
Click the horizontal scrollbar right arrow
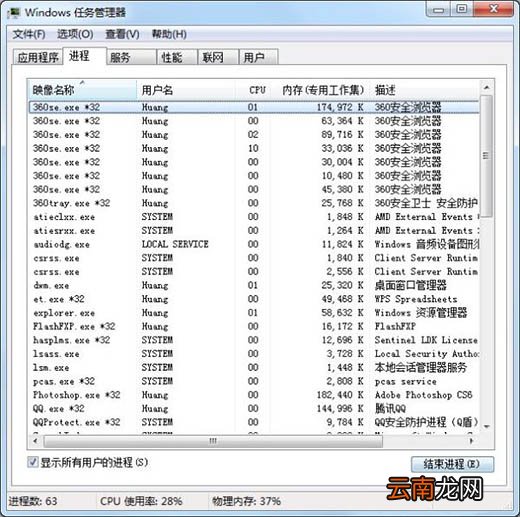(x=471, y=441)
